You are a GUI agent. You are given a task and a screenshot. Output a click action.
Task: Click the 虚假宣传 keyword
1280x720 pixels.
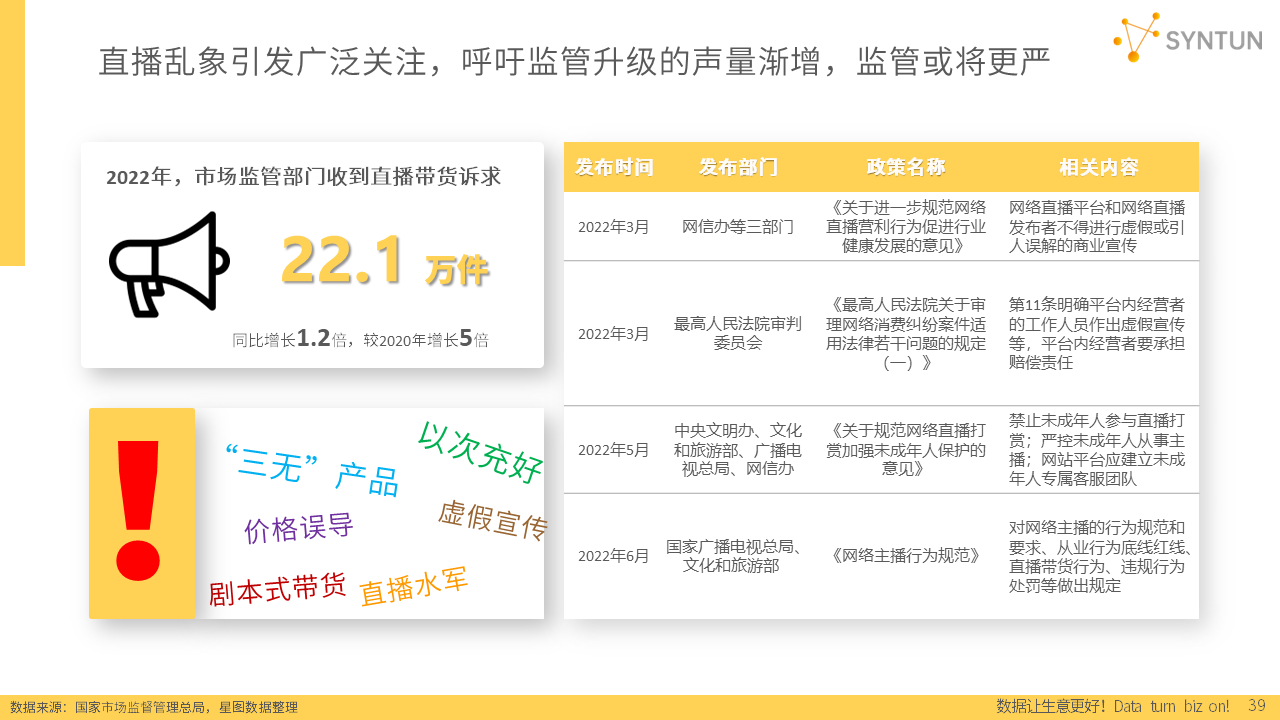pyautogui.click(x=493, y=520)
